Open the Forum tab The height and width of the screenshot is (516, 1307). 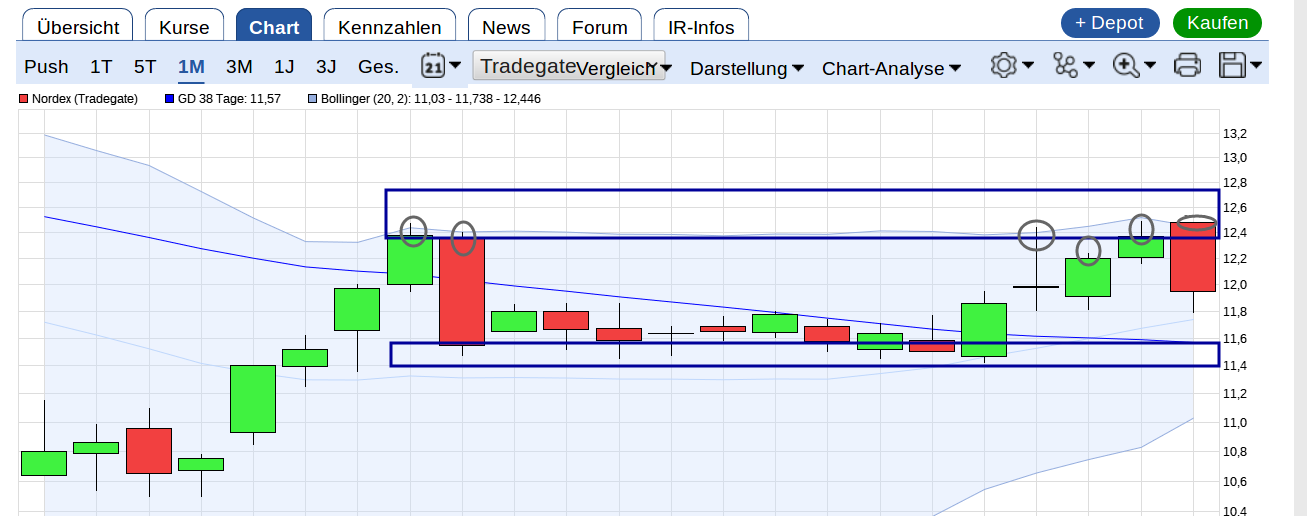[599, 26]
